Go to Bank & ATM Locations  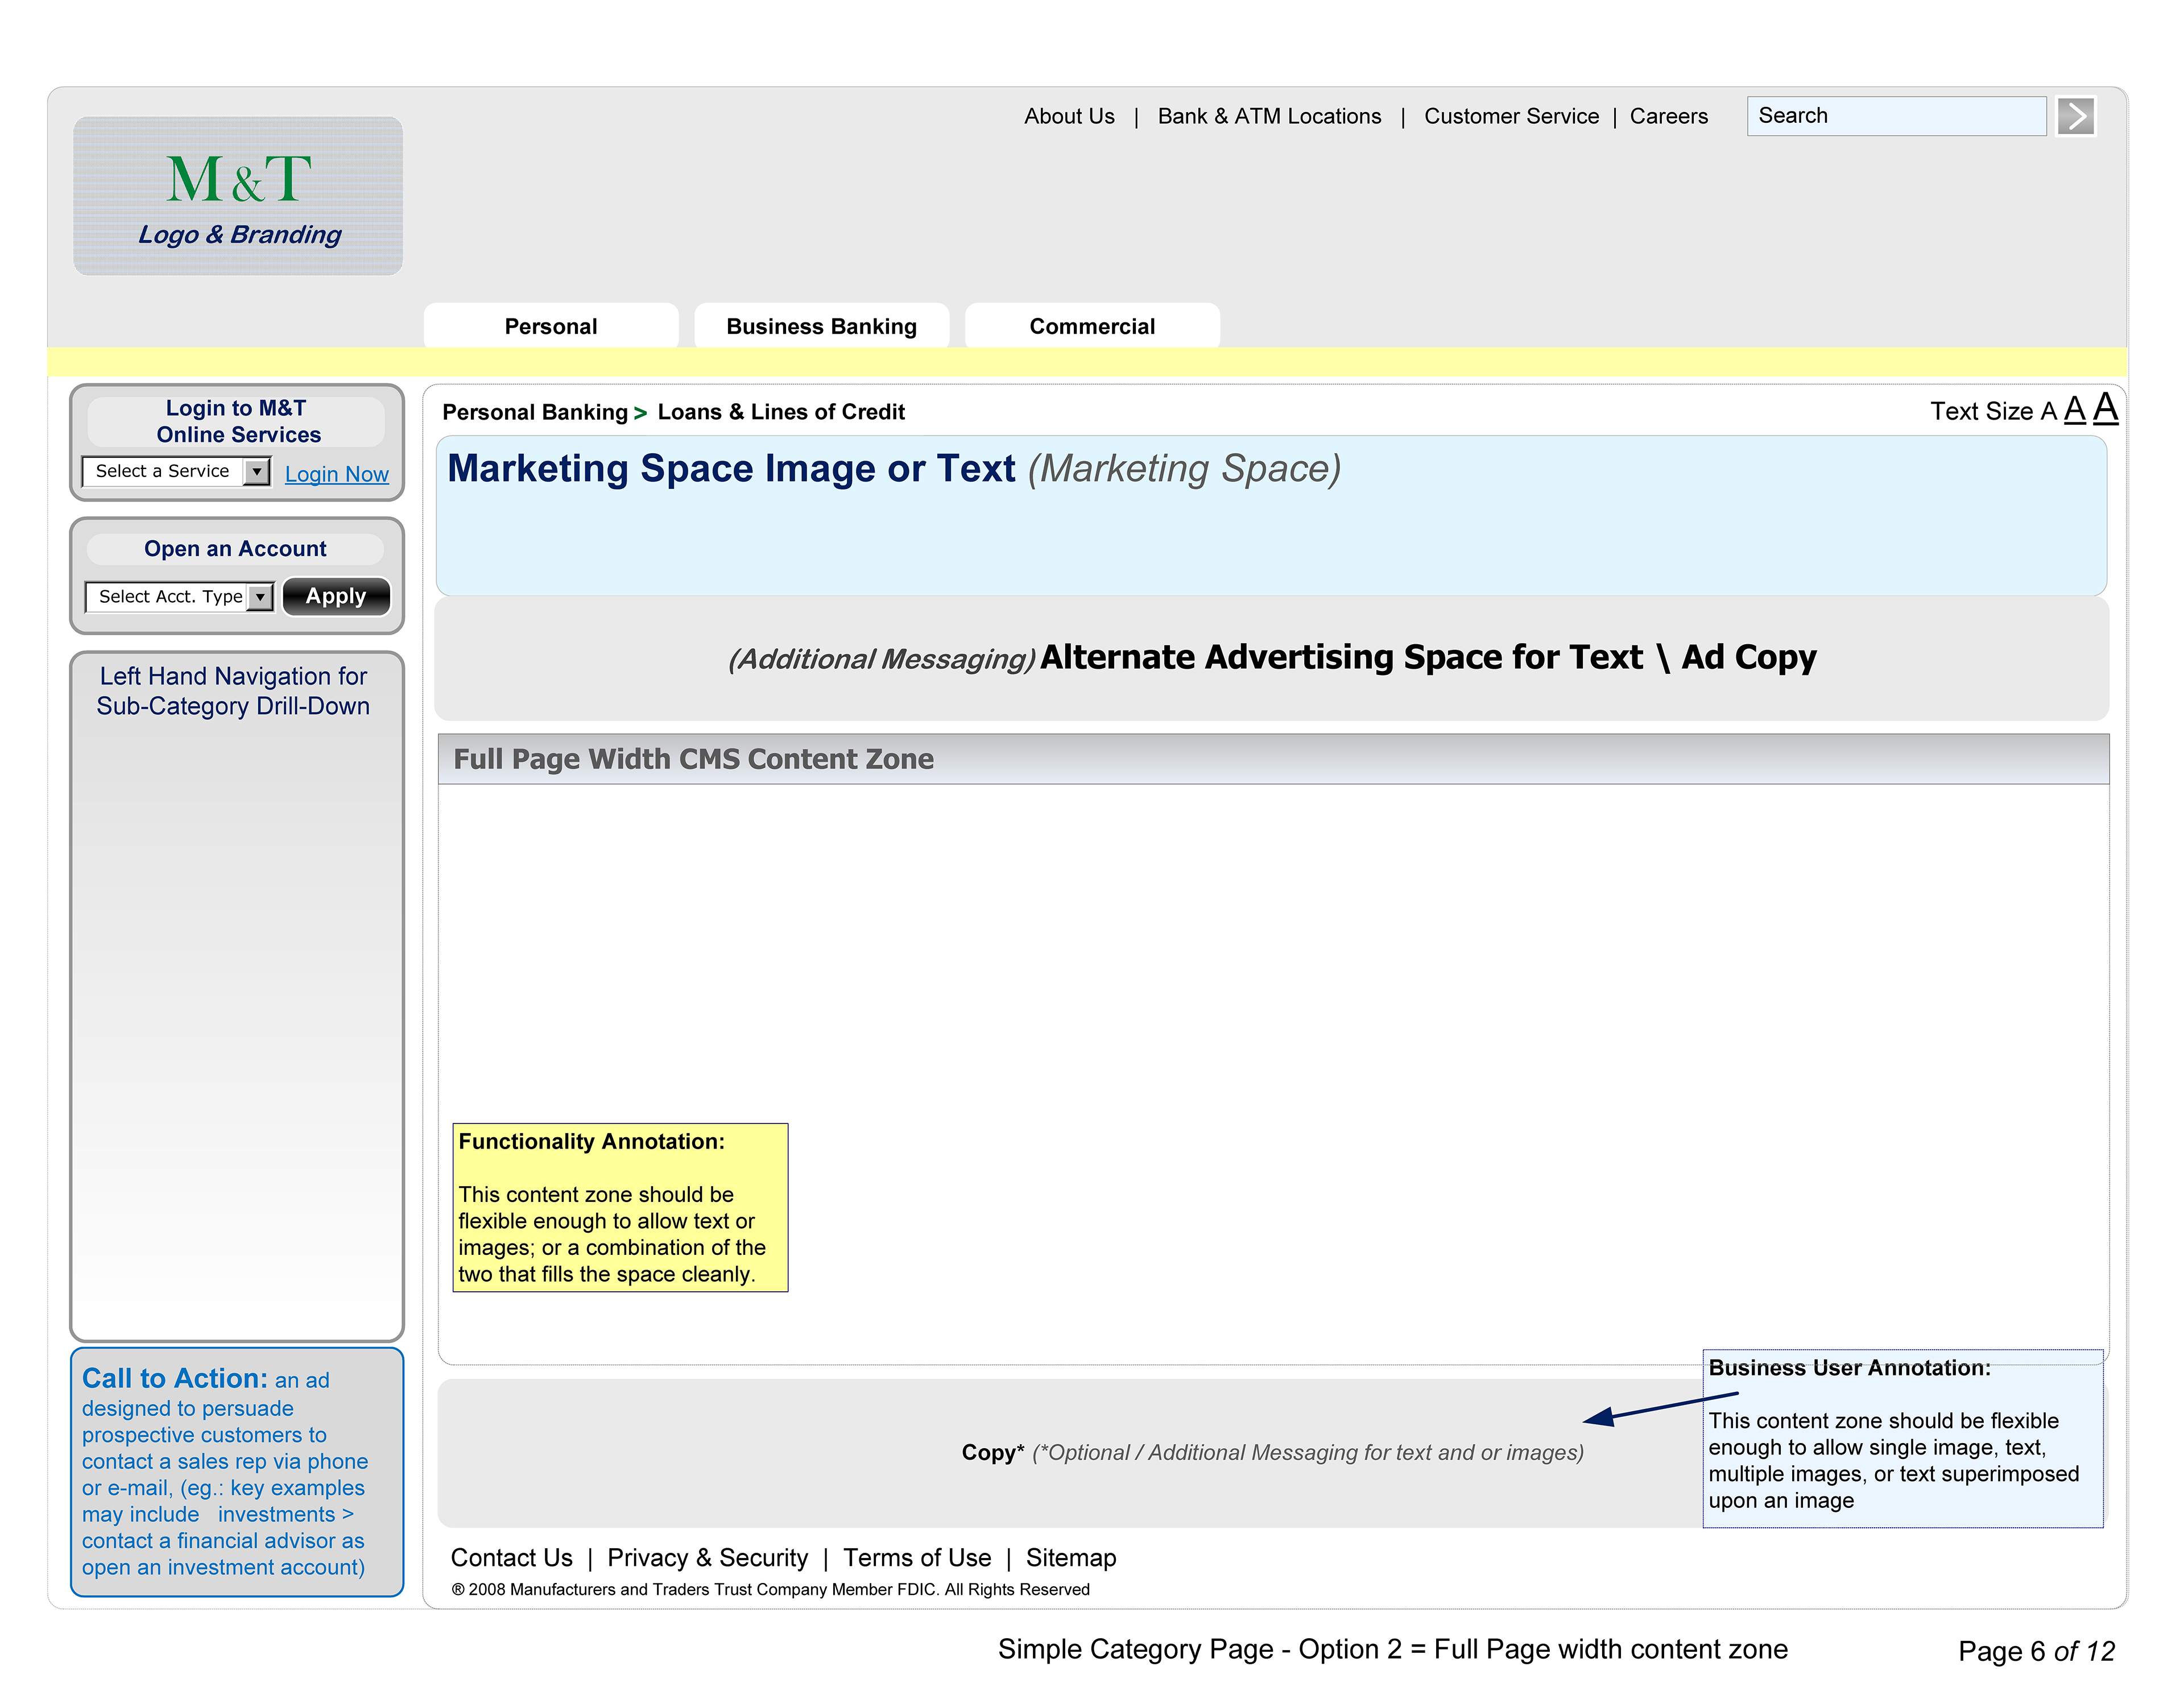click(x=1269, y=116)
